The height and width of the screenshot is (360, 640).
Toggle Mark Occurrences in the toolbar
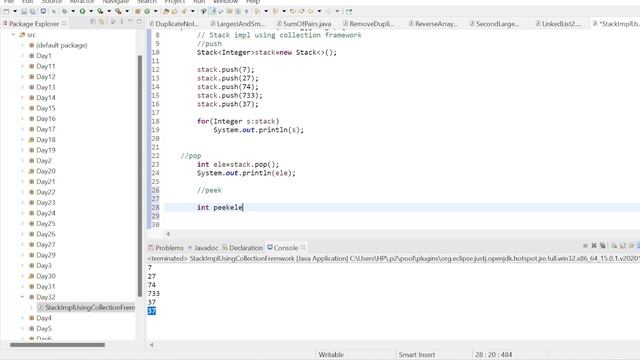[x=213, y=11]
